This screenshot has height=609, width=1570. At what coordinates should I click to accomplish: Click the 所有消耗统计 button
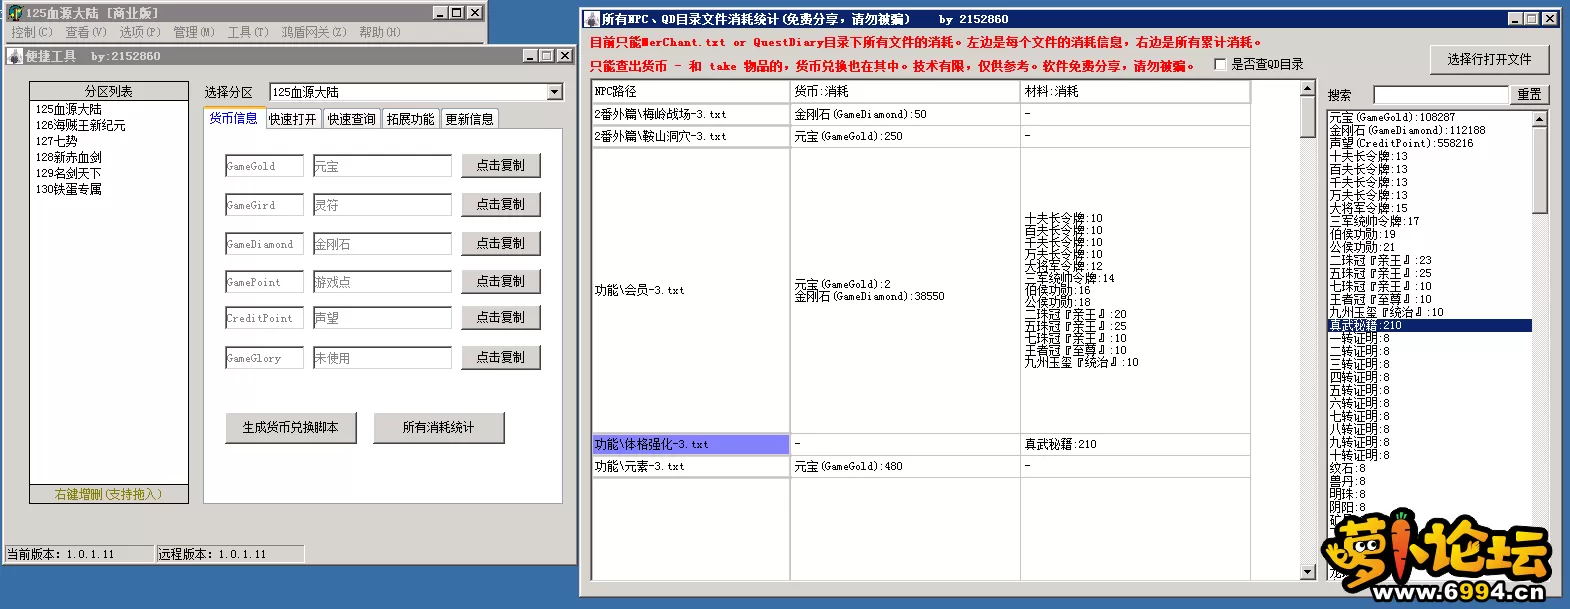pyautogui.click(x=438, y=427)
